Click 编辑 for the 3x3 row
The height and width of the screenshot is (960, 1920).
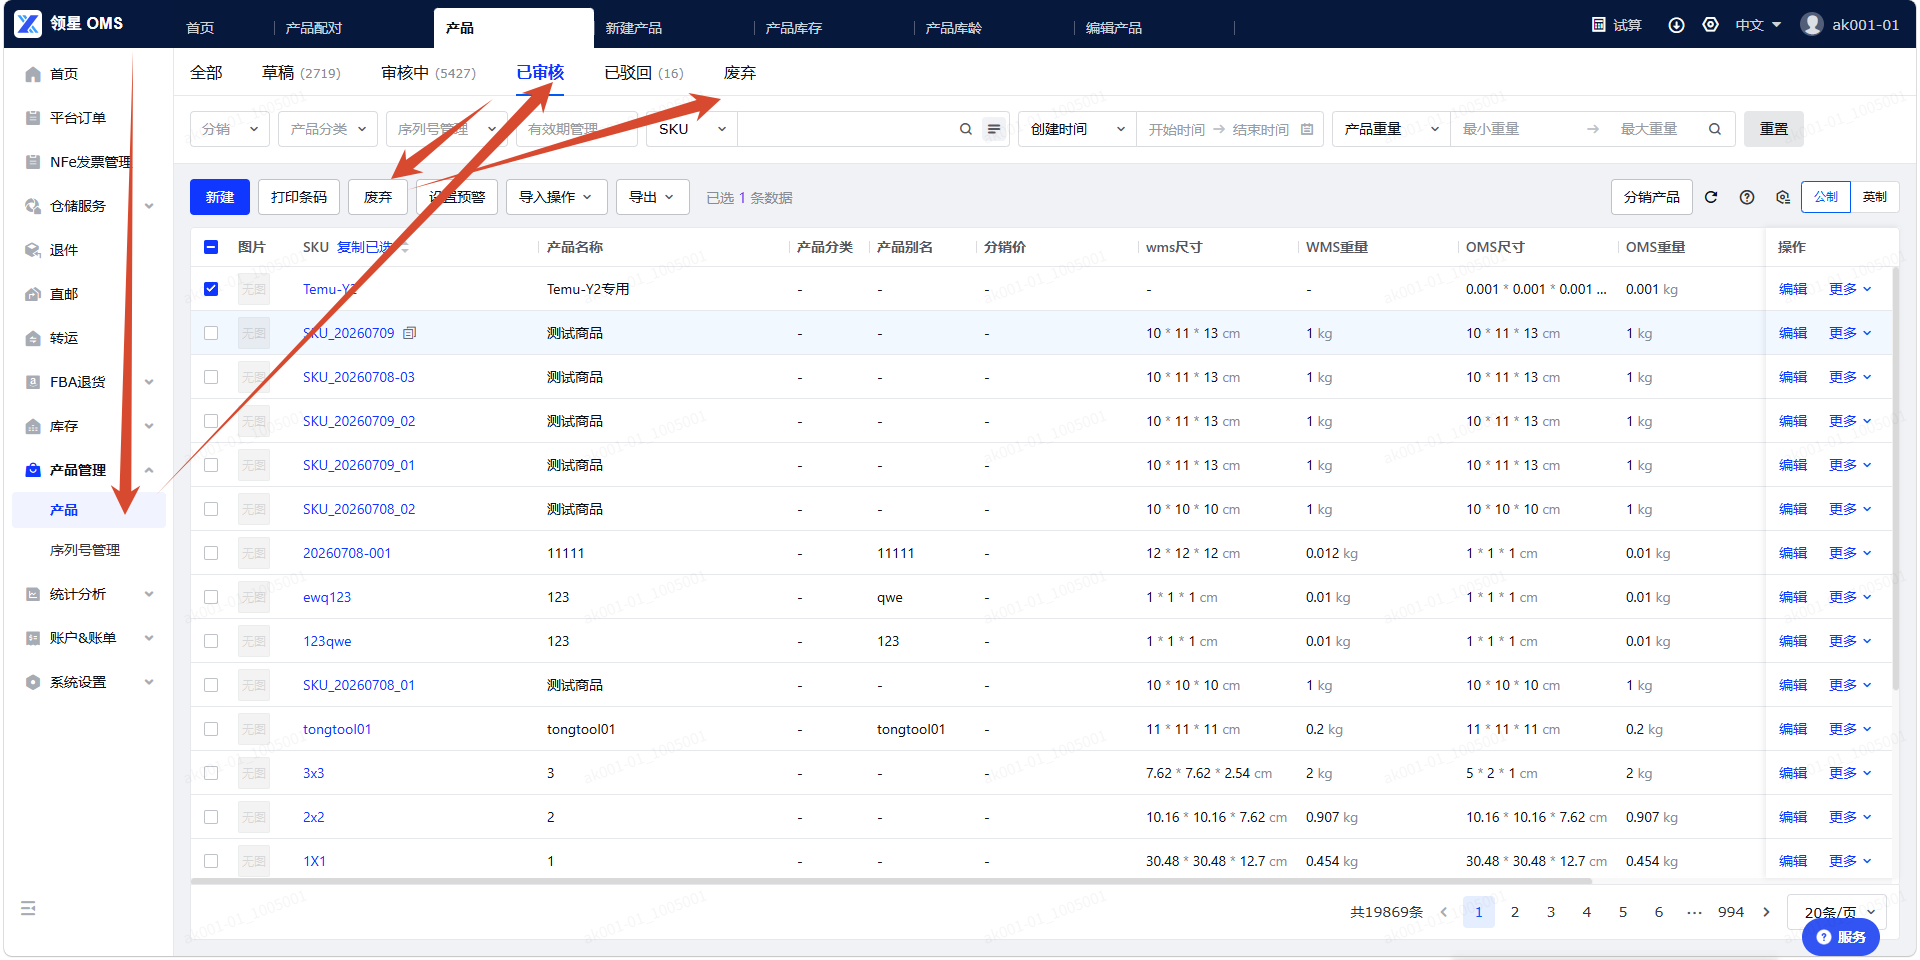[1793, 773]
